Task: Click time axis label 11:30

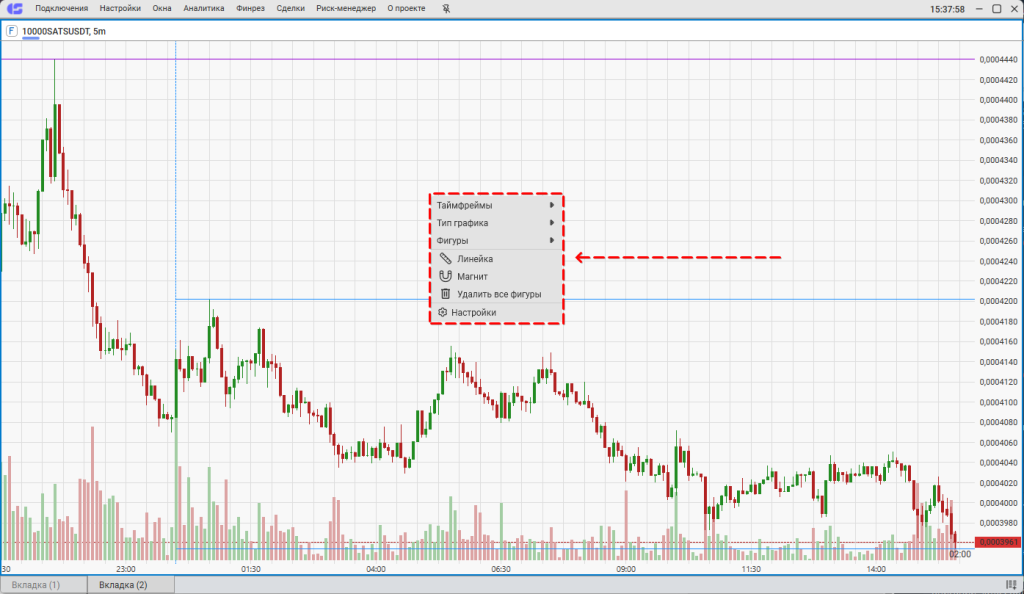Action: click(x=751, y=569)
